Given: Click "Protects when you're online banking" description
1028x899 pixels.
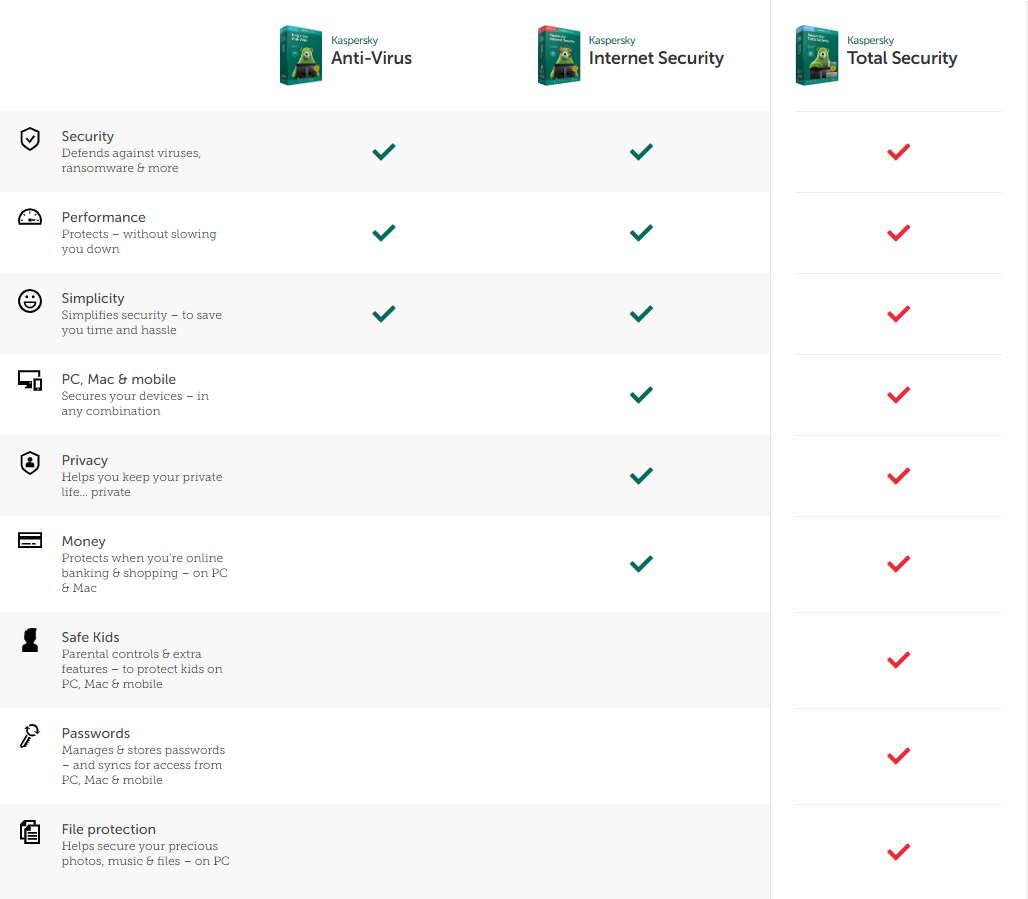Looking at the screenshot, I should click(145, 573).
